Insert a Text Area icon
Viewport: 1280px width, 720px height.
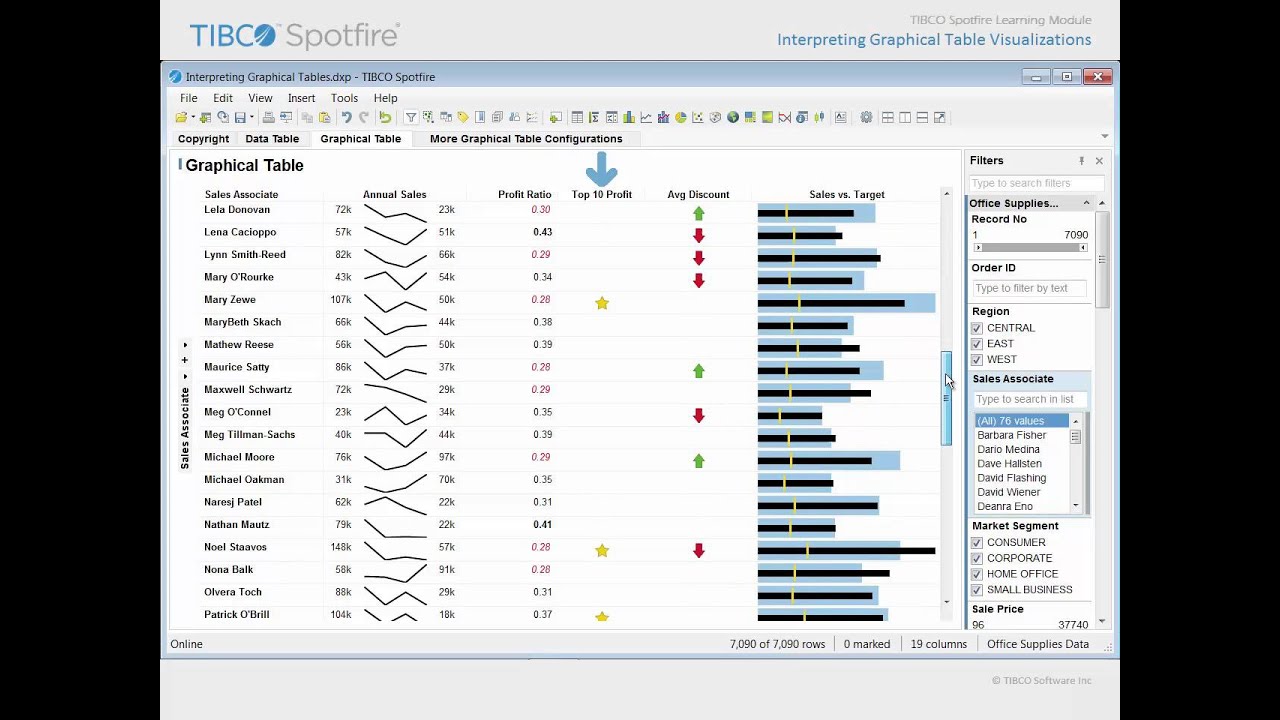pyautogui.click(x=840, y=117)
